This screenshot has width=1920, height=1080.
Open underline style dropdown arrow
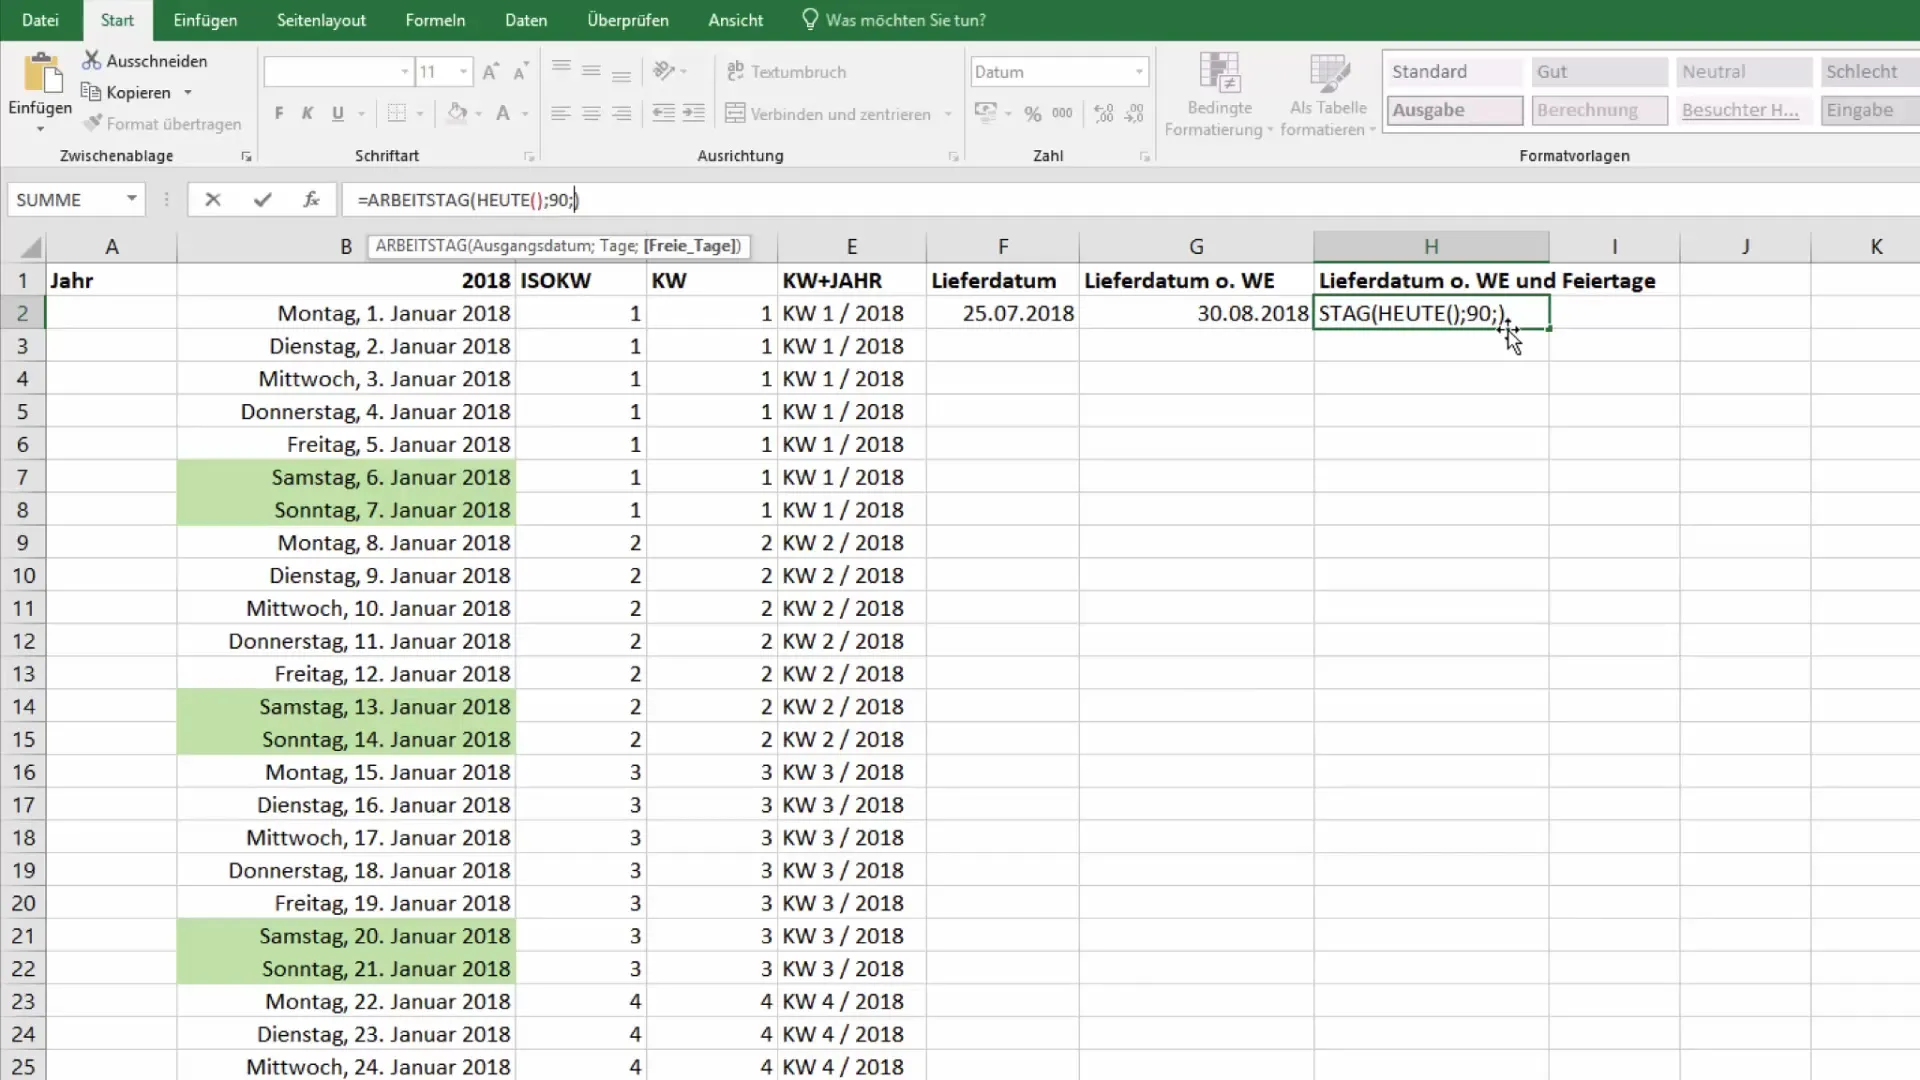362,114
